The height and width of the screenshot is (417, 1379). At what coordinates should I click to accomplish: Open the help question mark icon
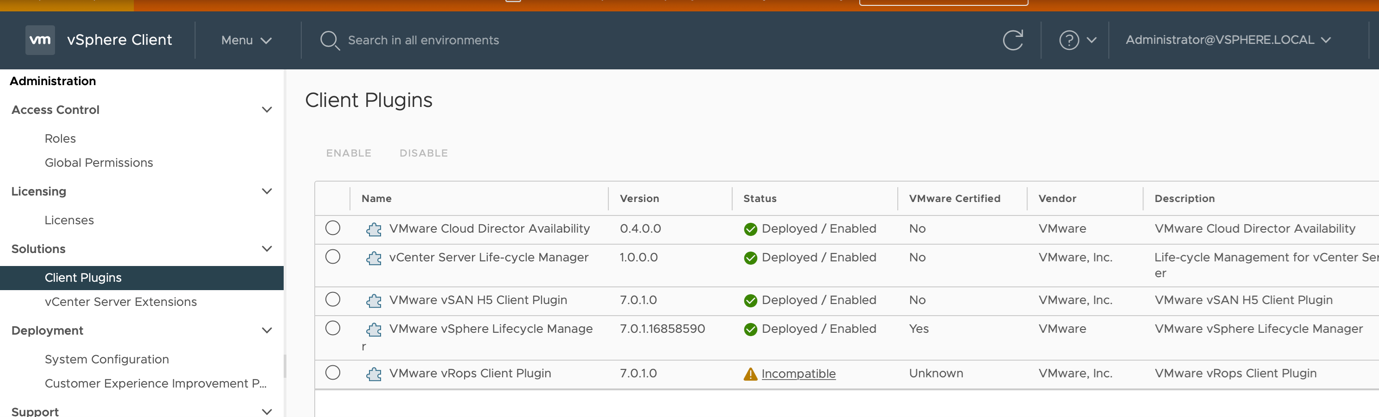[x=1069, y=40]
